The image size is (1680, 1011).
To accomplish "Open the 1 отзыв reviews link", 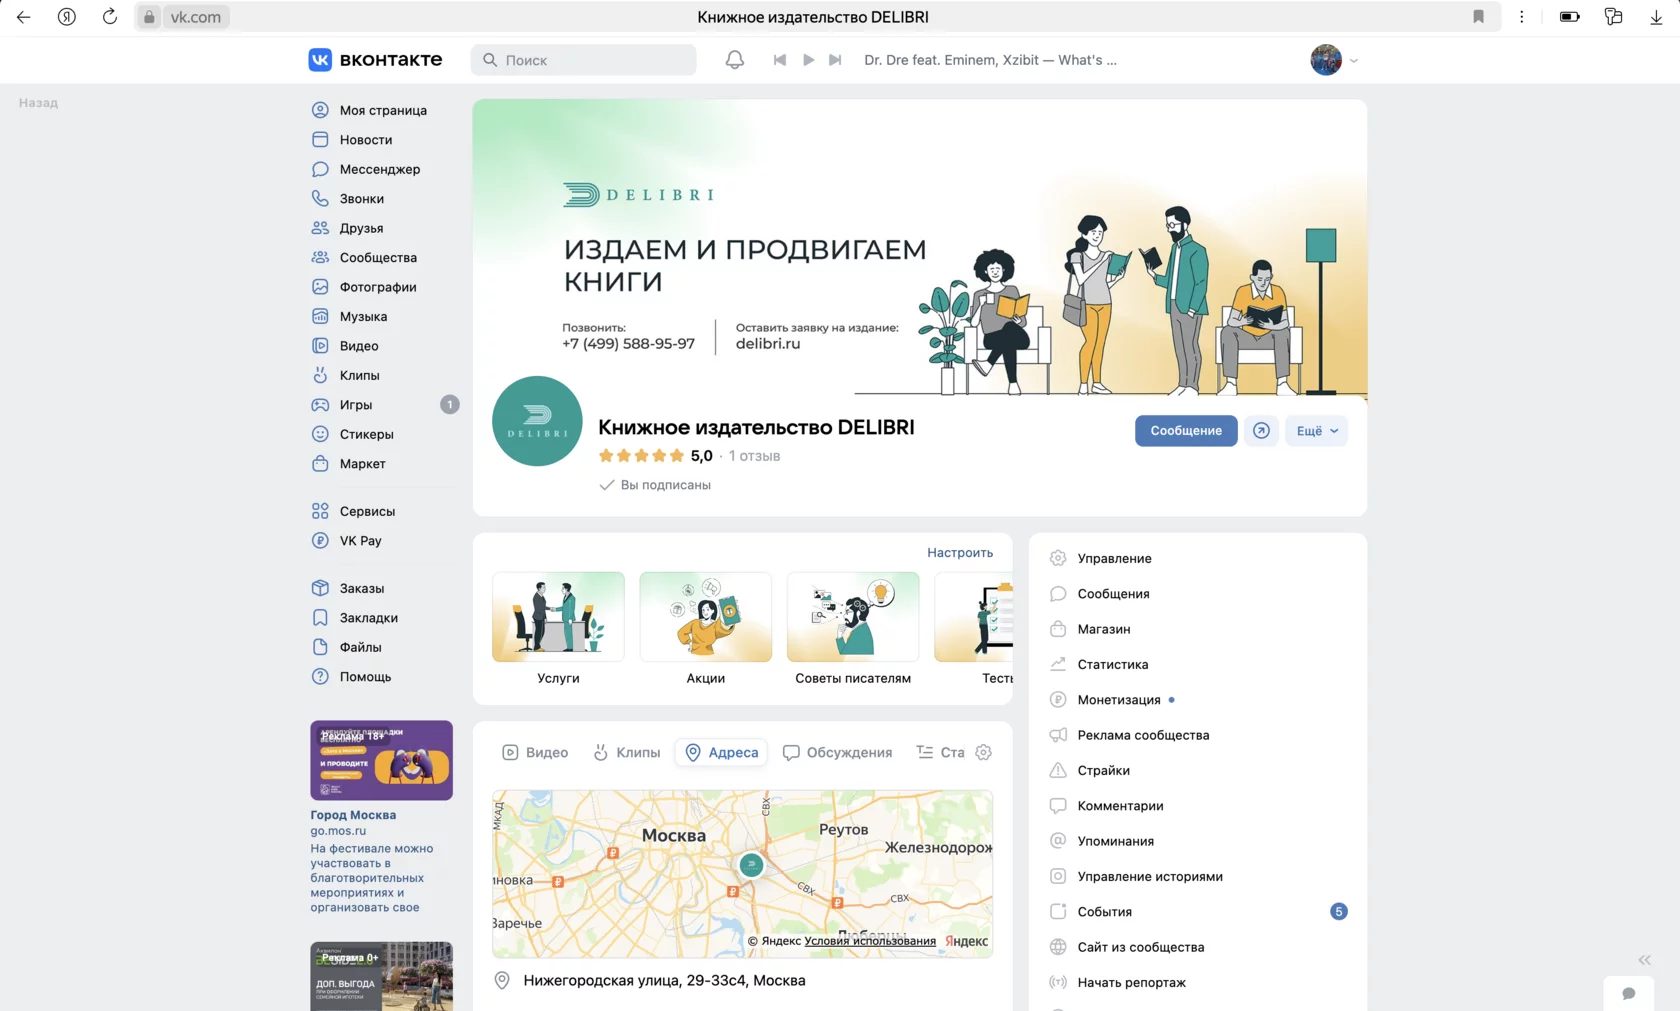I will pos(754,456).
